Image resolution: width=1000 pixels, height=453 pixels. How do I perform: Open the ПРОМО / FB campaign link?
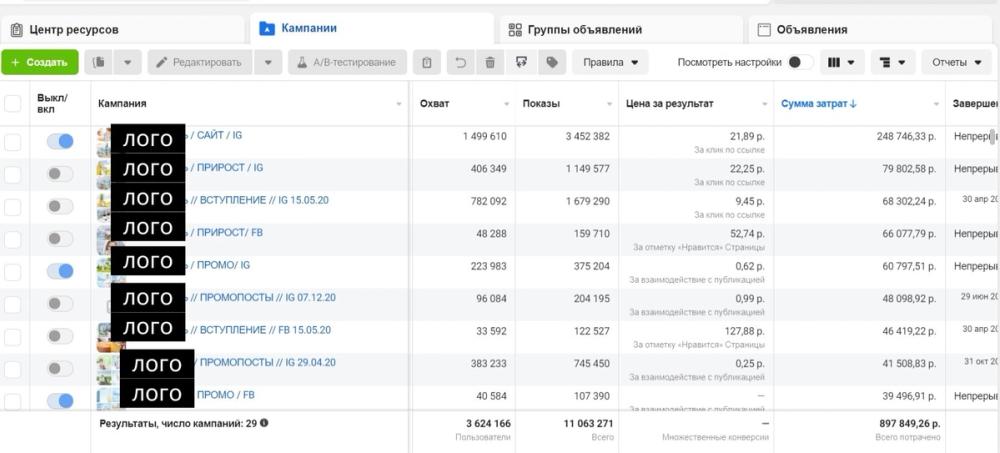225,396
